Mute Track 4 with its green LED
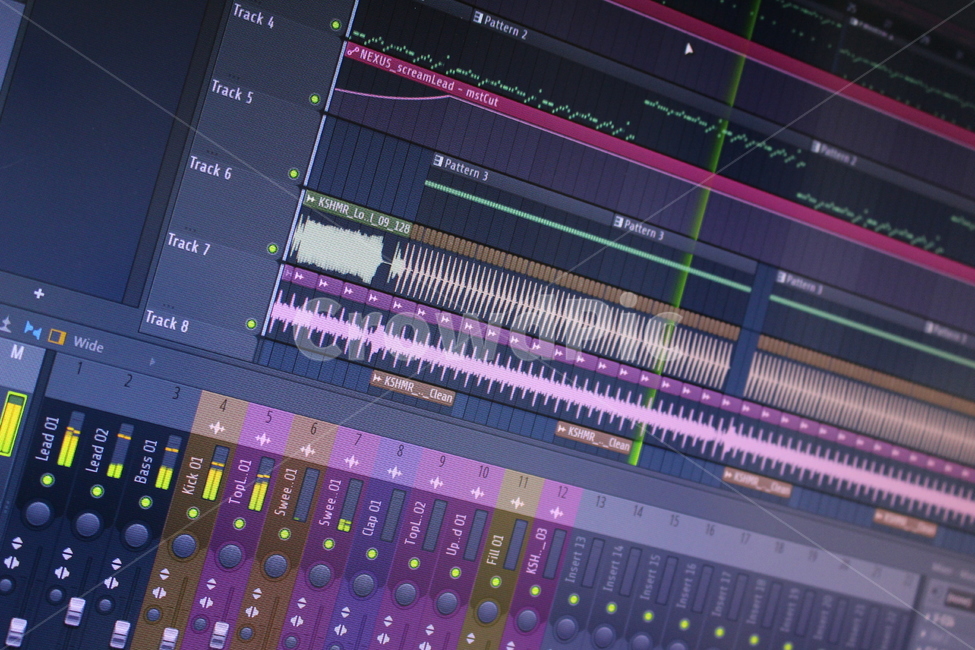 [336, 25]
